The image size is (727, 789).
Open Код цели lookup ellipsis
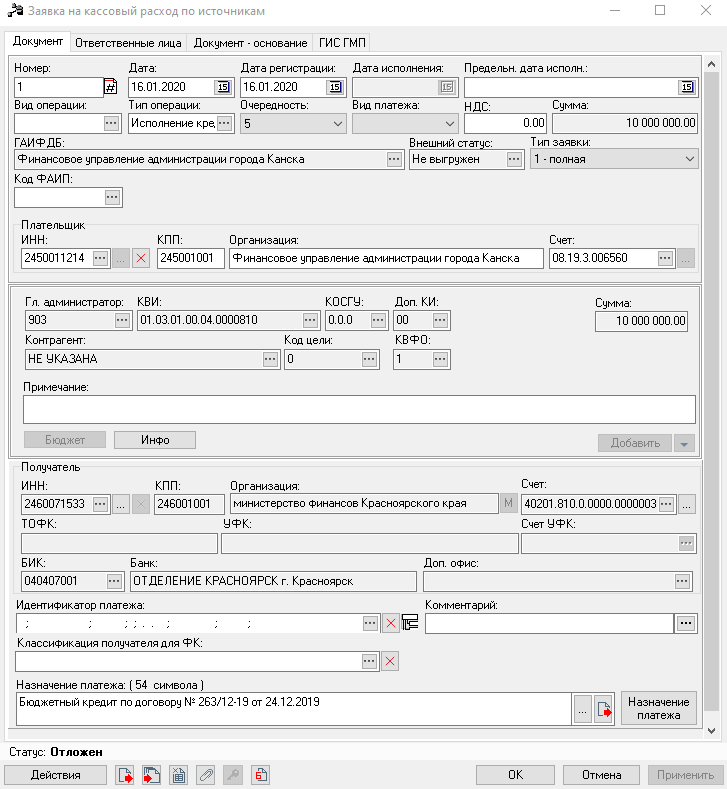(x=369, y=359)
